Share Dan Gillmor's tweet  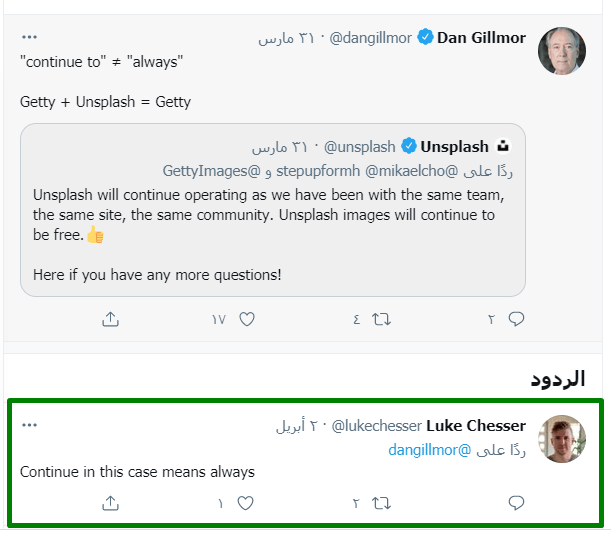111,319
